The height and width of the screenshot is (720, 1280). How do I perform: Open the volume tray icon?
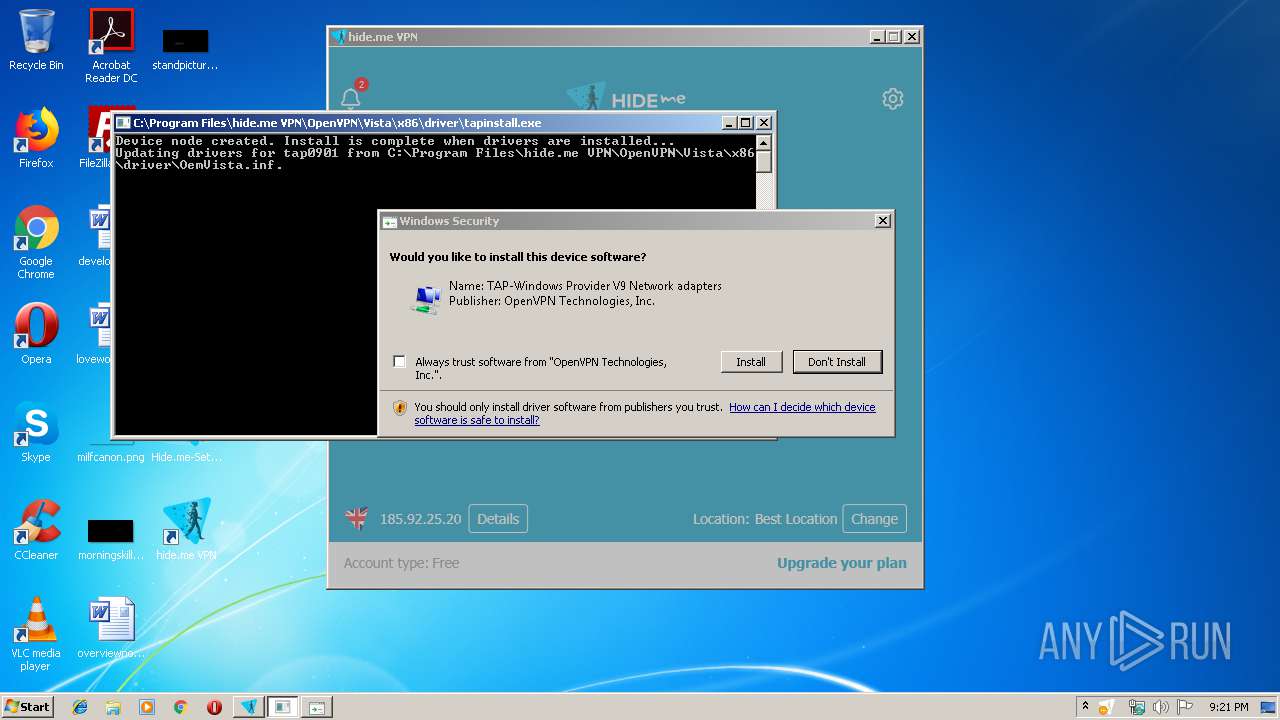point(1161,707)
